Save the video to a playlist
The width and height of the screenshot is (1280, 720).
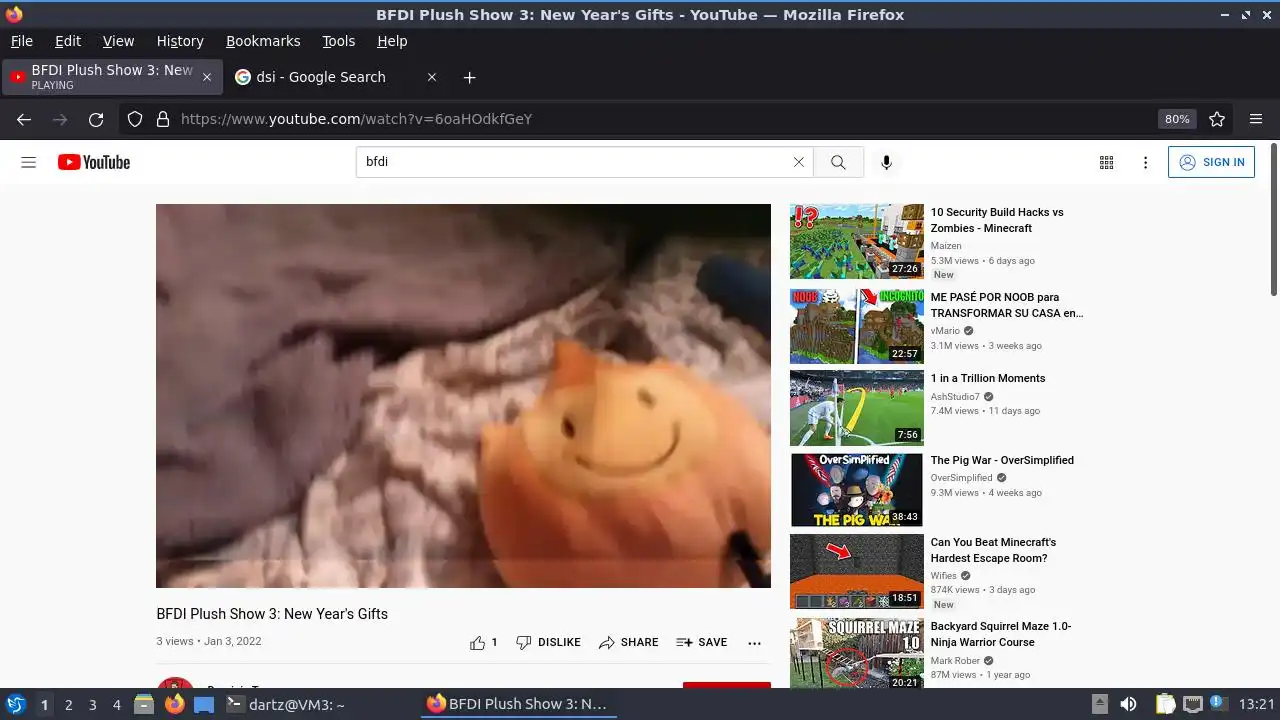tap(701, 642)
